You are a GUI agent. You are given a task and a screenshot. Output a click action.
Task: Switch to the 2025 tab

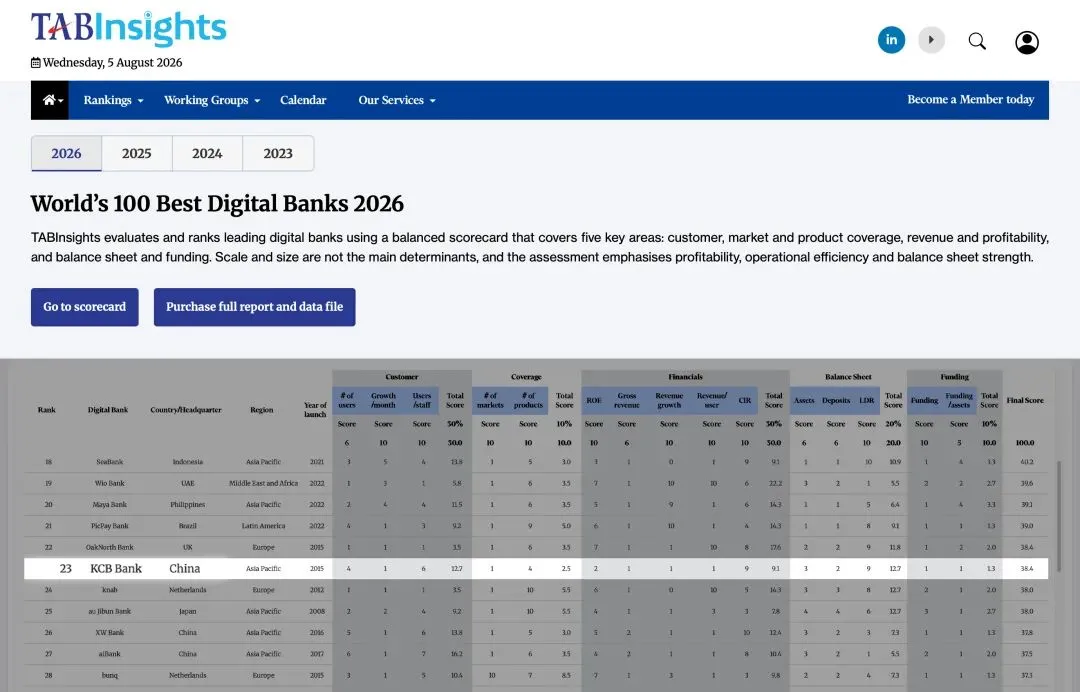(x=136, y=153)
